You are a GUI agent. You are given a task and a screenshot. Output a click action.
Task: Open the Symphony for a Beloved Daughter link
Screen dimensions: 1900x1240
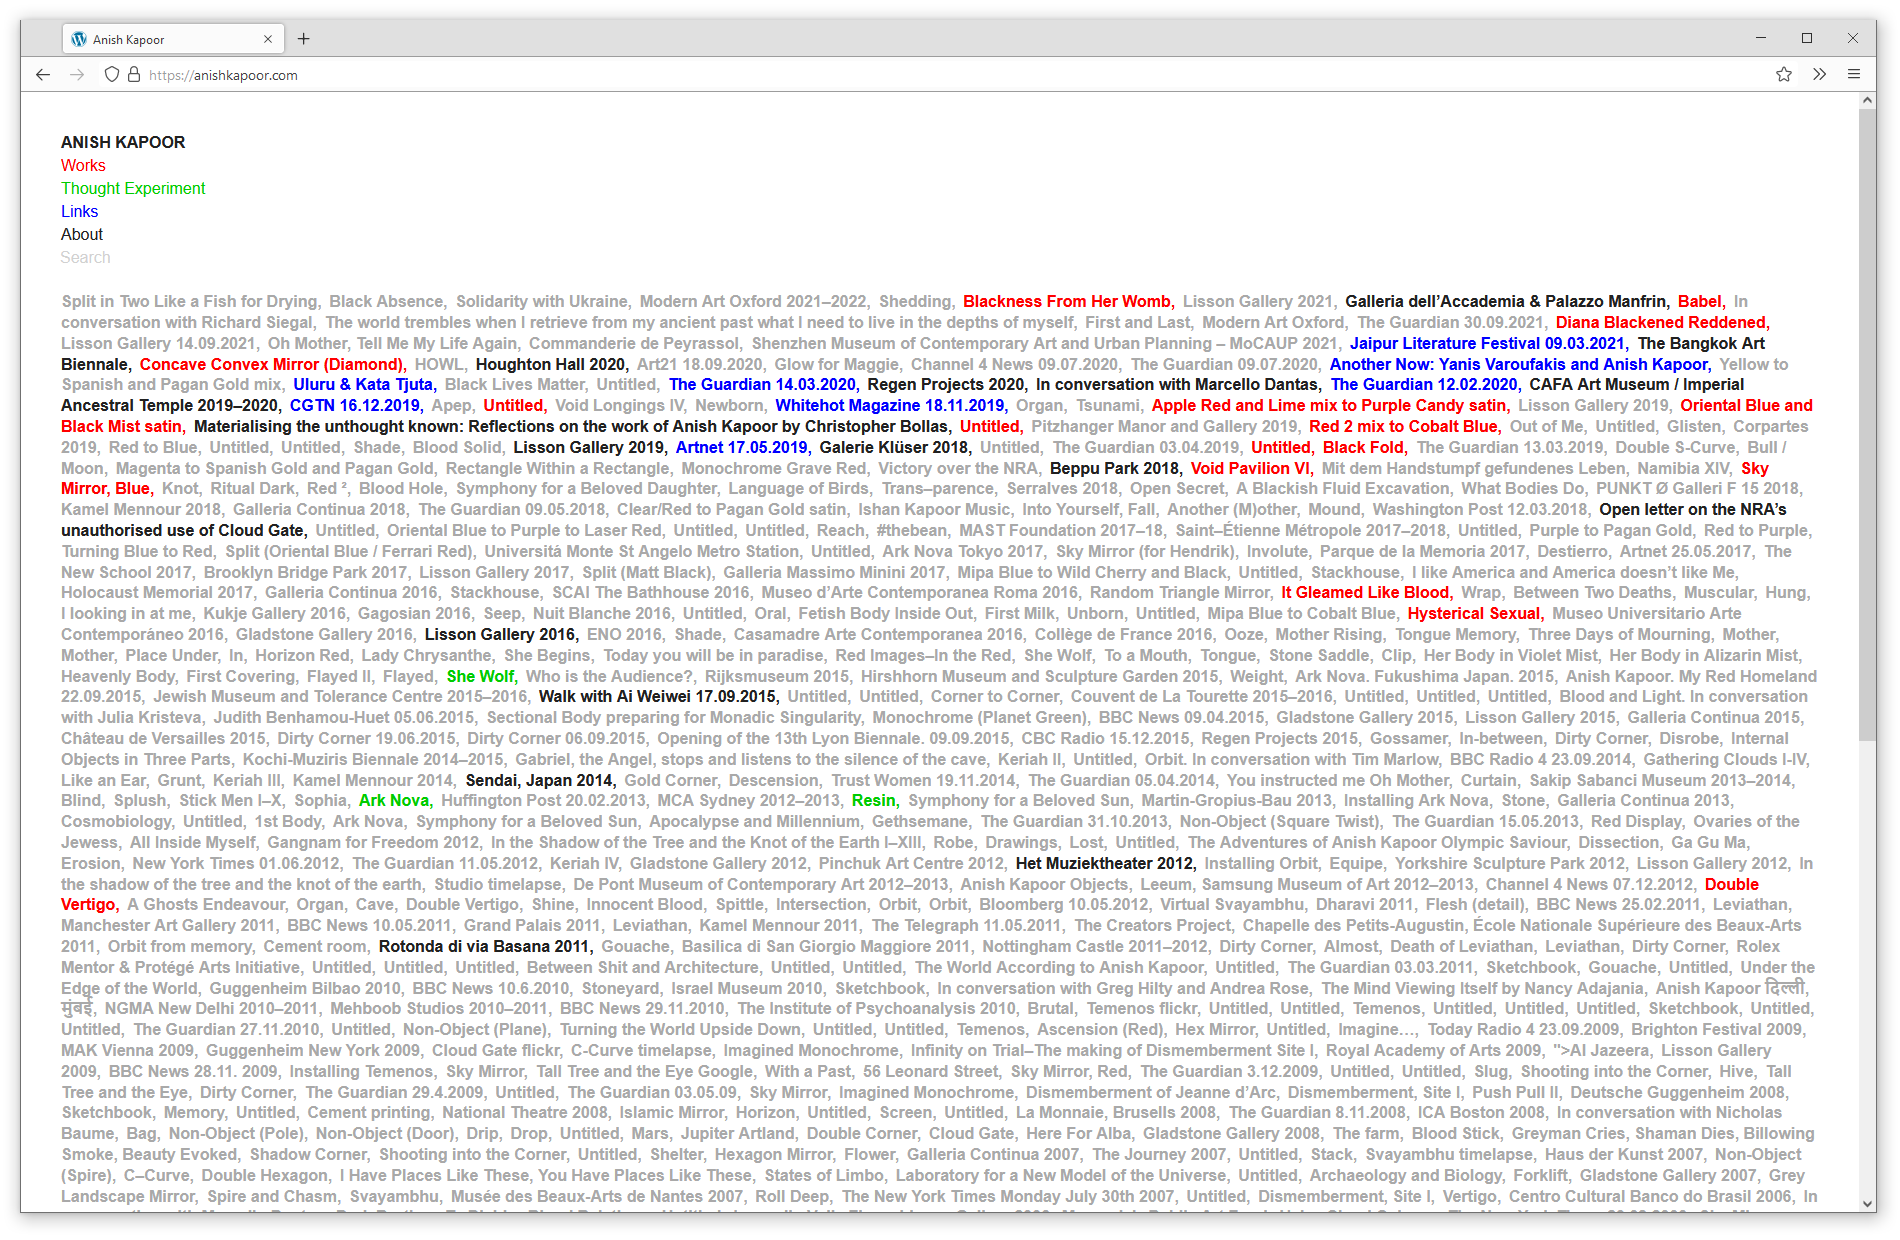pyautogui.click(x=587, y=488)
